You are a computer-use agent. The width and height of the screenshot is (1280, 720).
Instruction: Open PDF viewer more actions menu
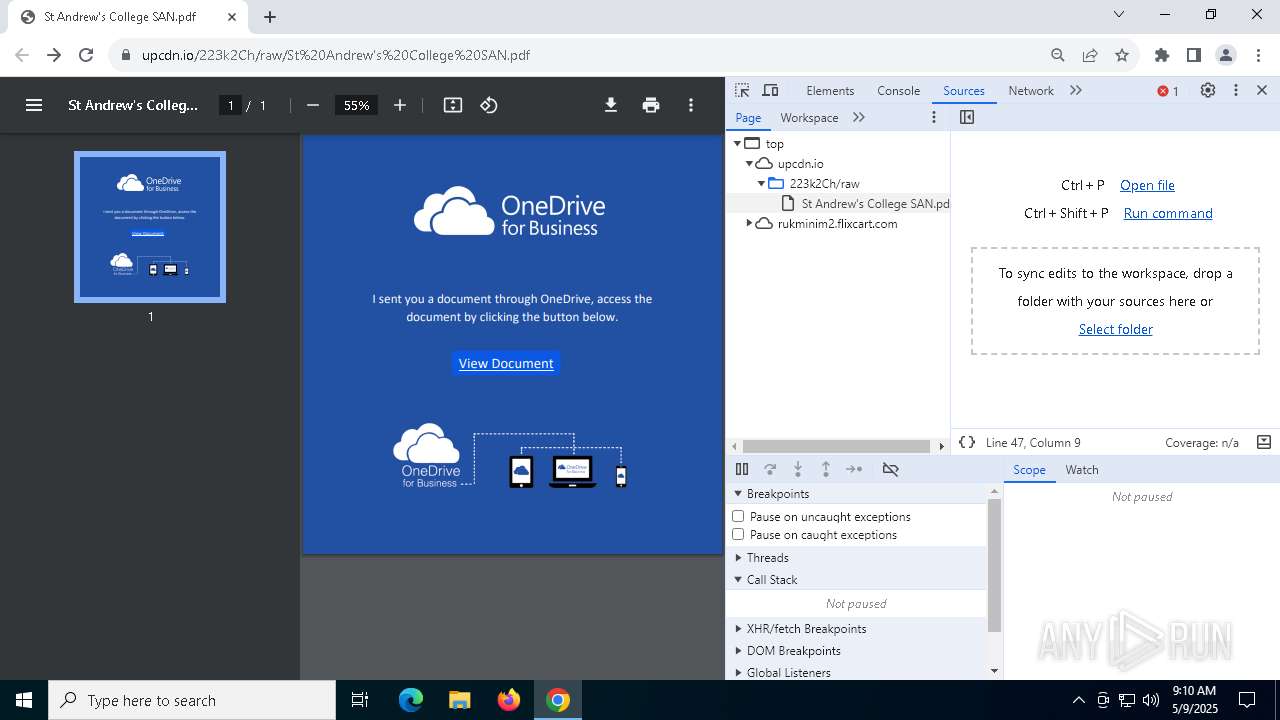click(x=691, y=105)
